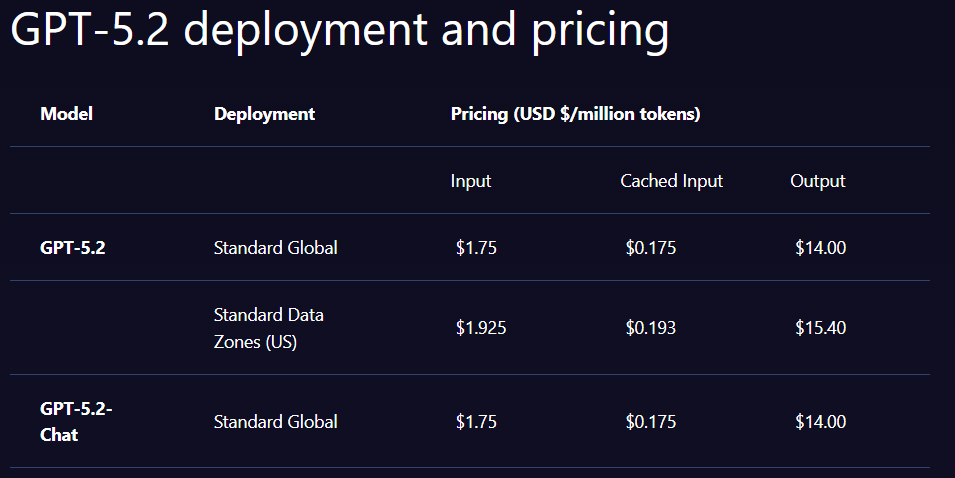This screenshot has height=478, width=955.
Task: Click the $15.40 output price
Action: click(820, 327)
